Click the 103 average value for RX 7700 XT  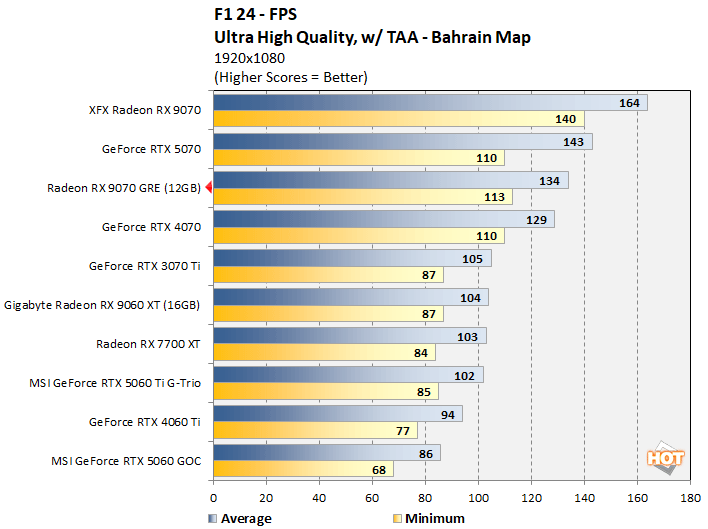pos(467,337)
